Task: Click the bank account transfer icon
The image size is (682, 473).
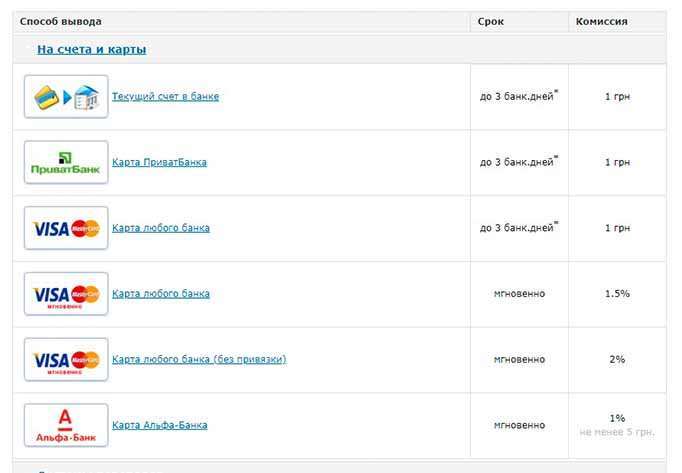Action: (x=66, y=97)
